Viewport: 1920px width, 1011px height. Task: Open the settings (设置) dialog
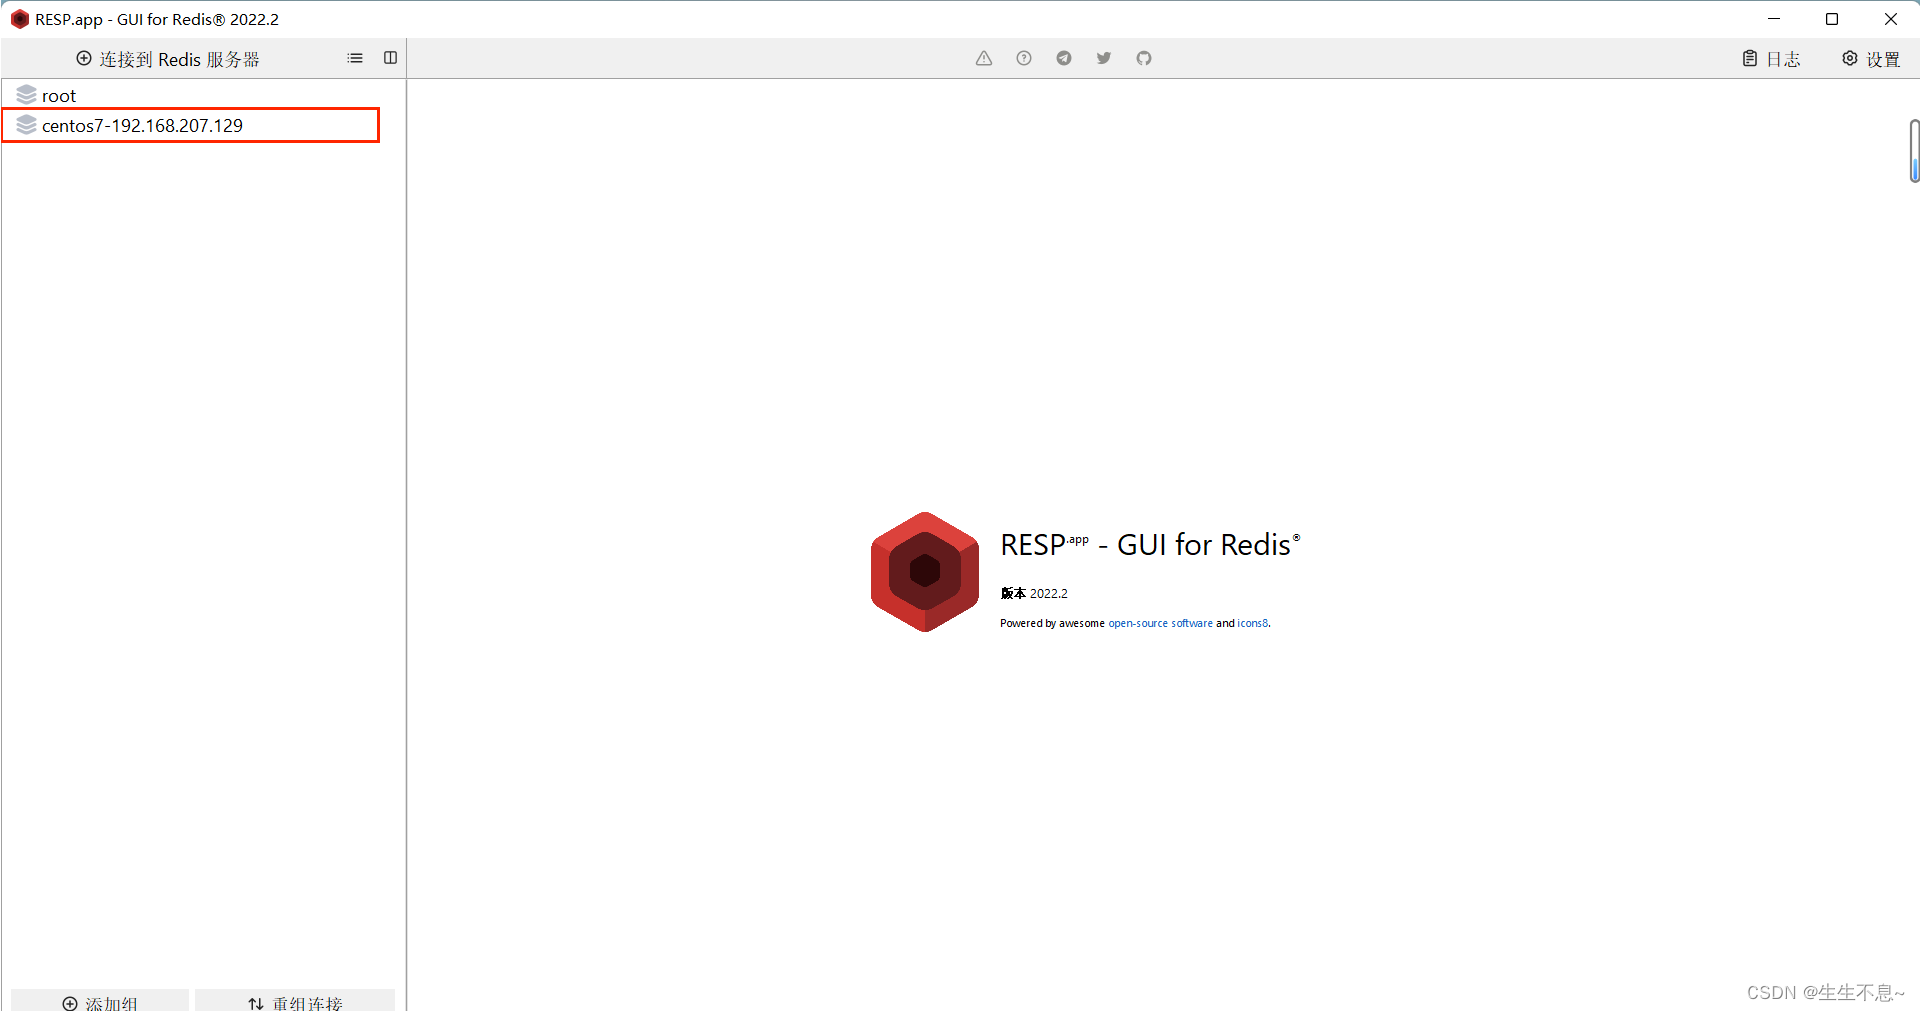click(1871, 59)
